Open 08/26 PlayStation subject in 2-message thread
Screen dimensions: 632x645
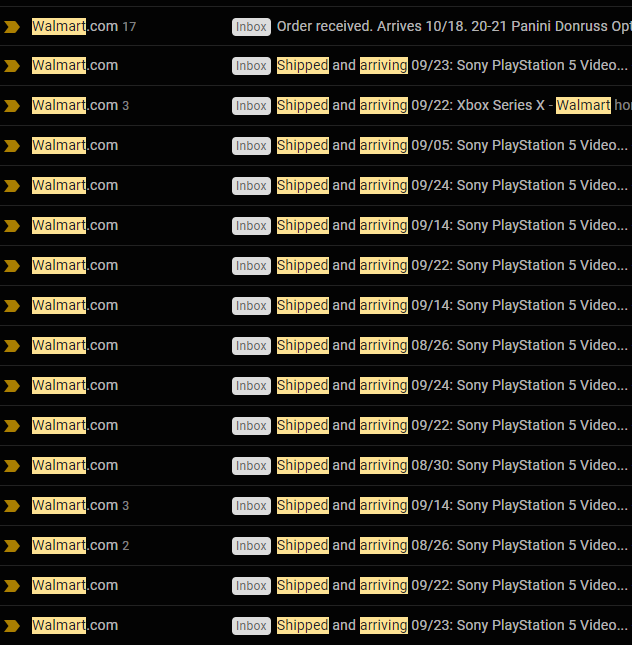coord(452,545)
